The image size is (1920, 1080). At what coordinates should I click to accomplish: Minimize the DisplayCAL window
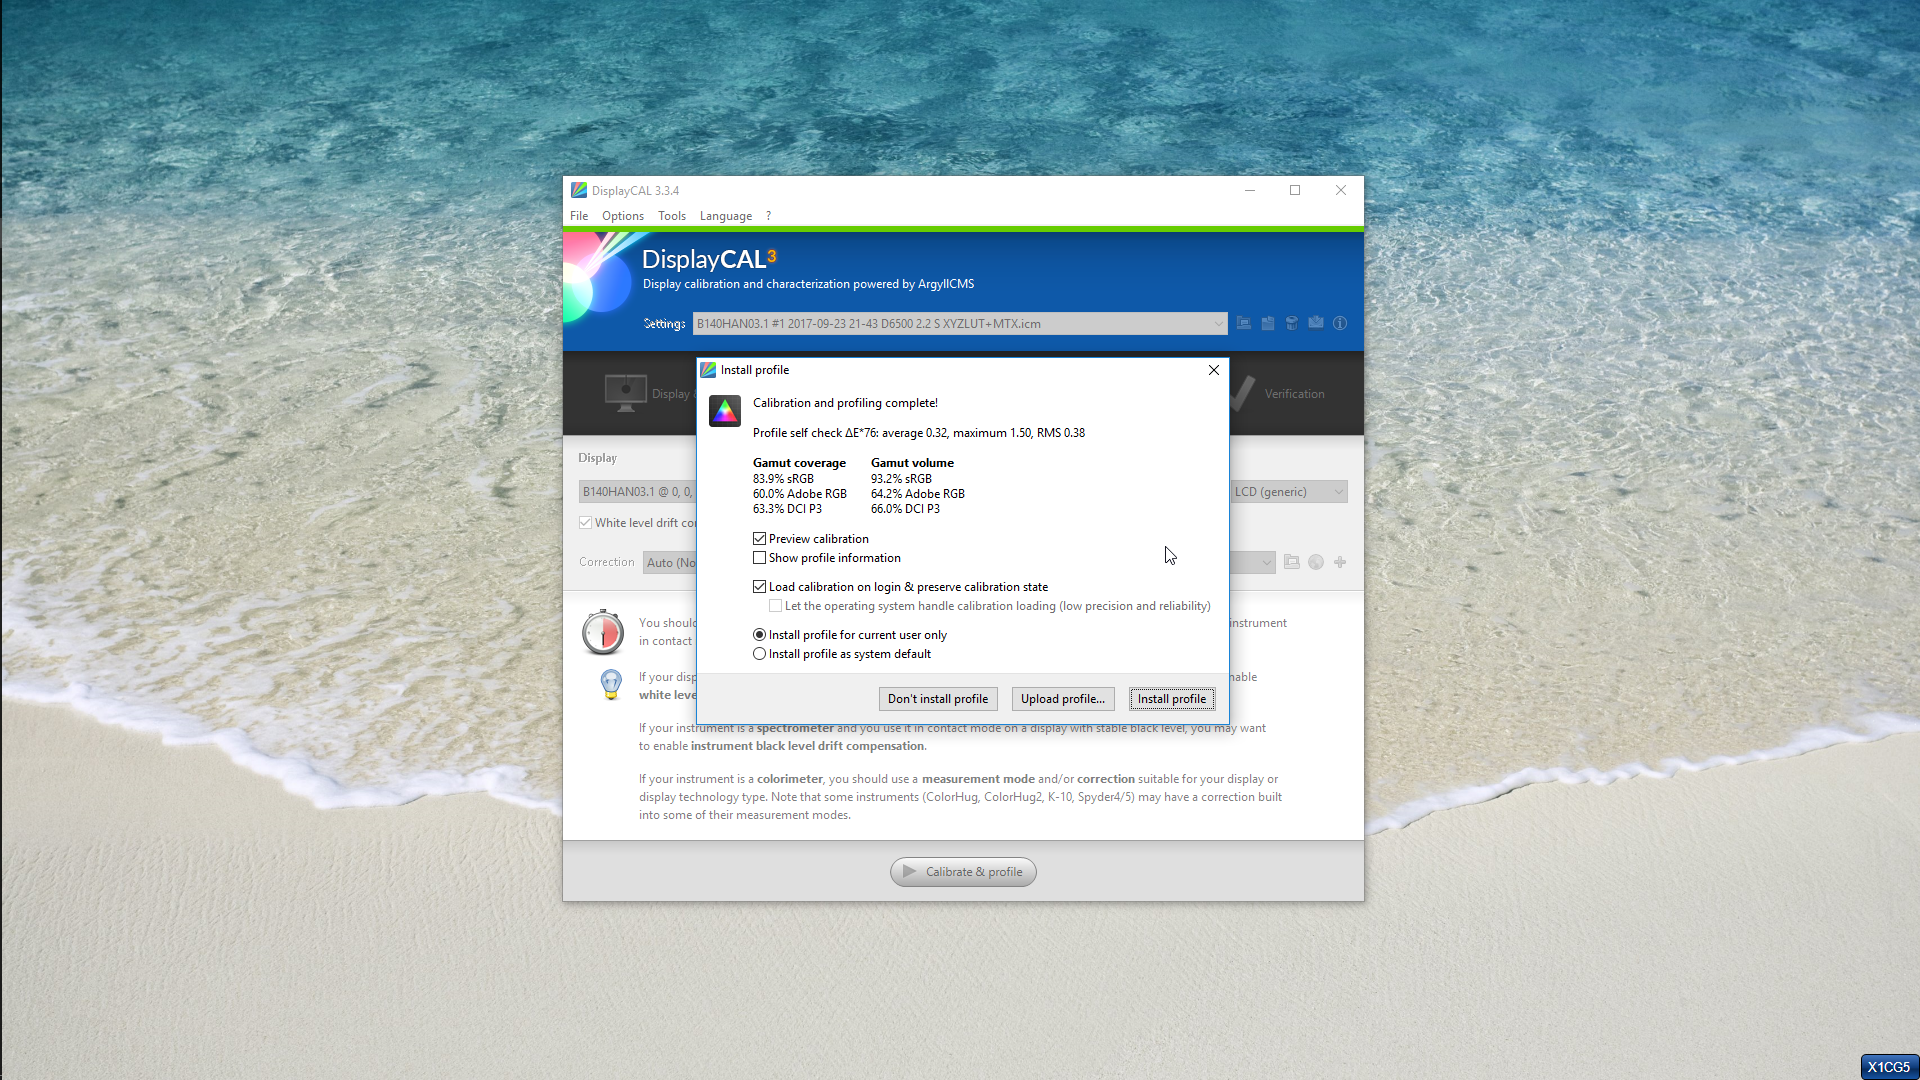tap(1250, 190)
